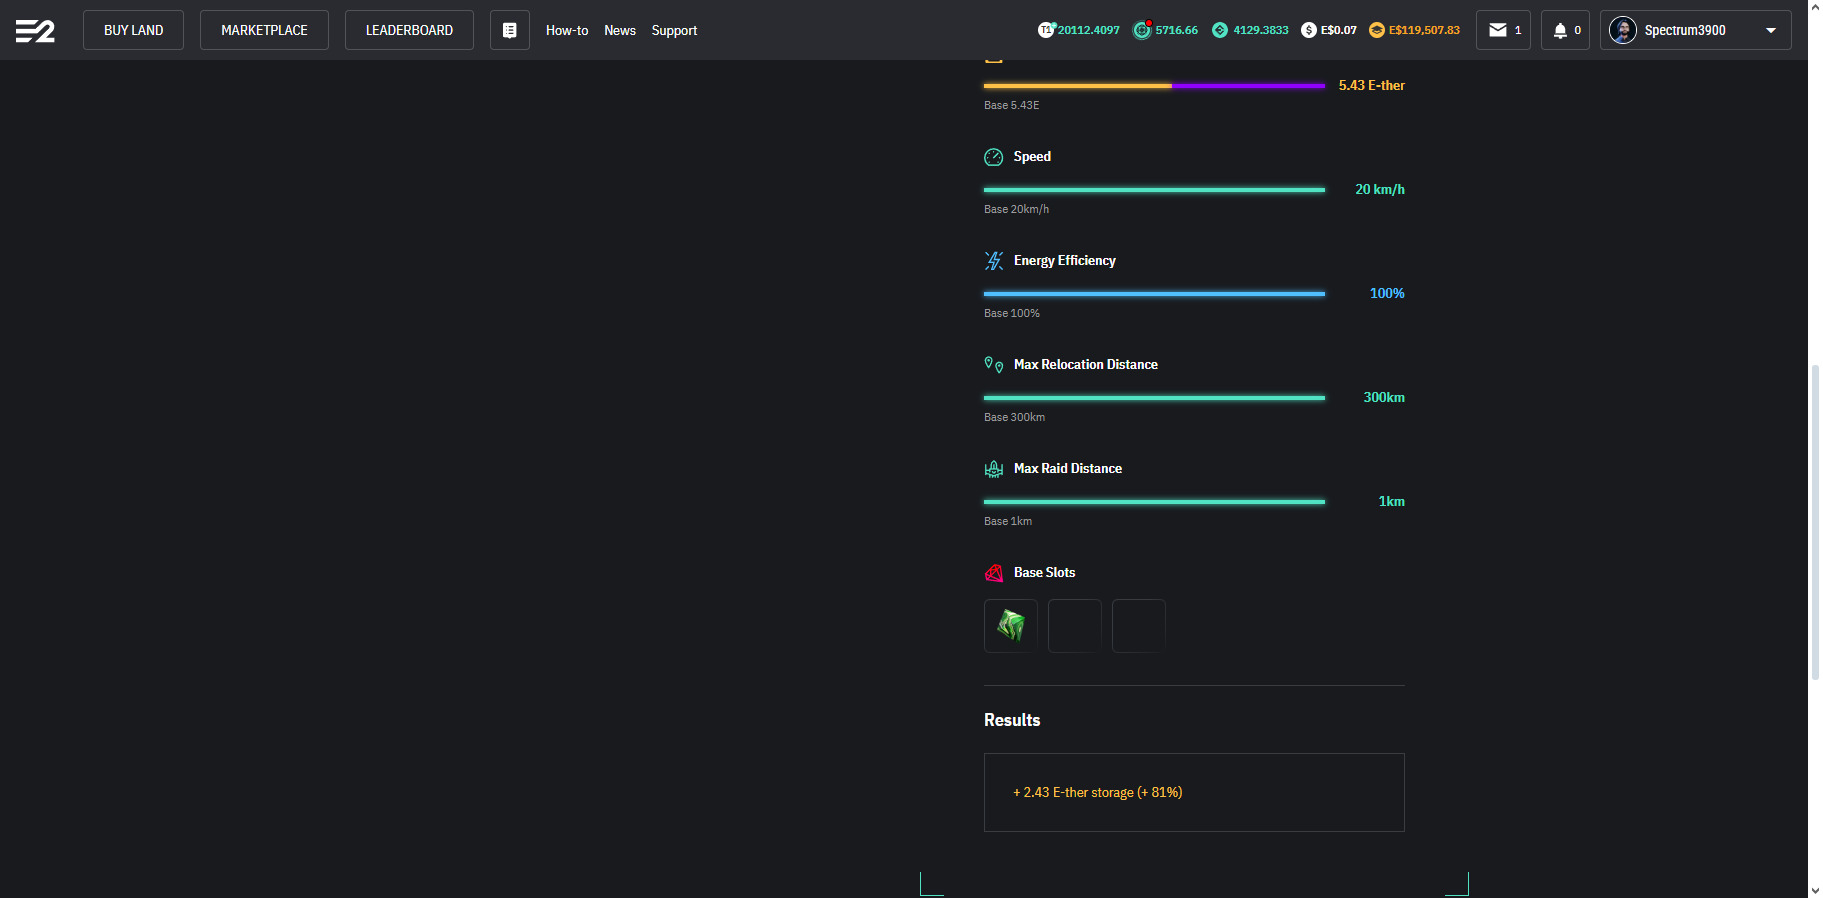
Task: Click the document list icon button
Action: coord(510,30)
